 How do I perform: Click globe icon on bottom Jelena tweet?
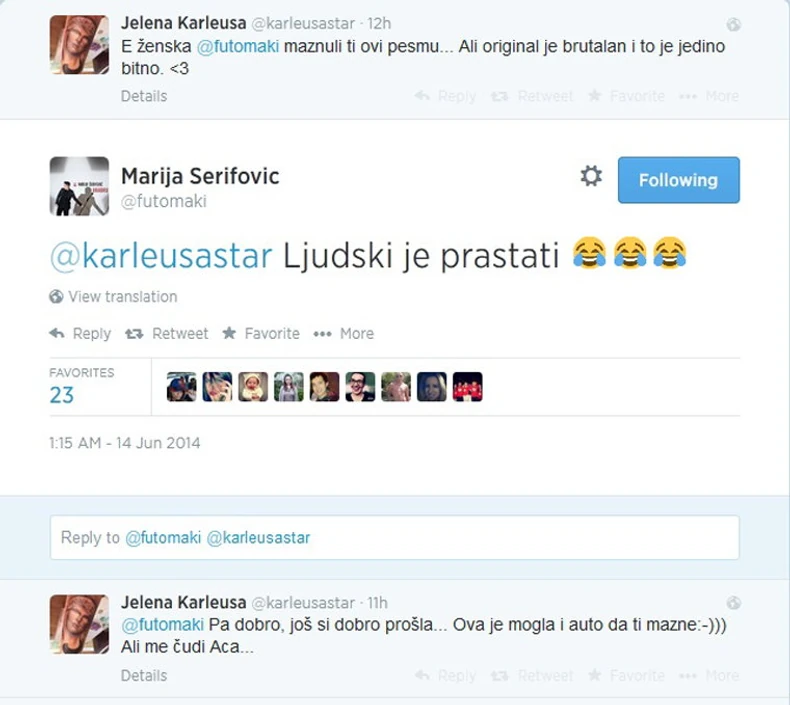[733, 603]
